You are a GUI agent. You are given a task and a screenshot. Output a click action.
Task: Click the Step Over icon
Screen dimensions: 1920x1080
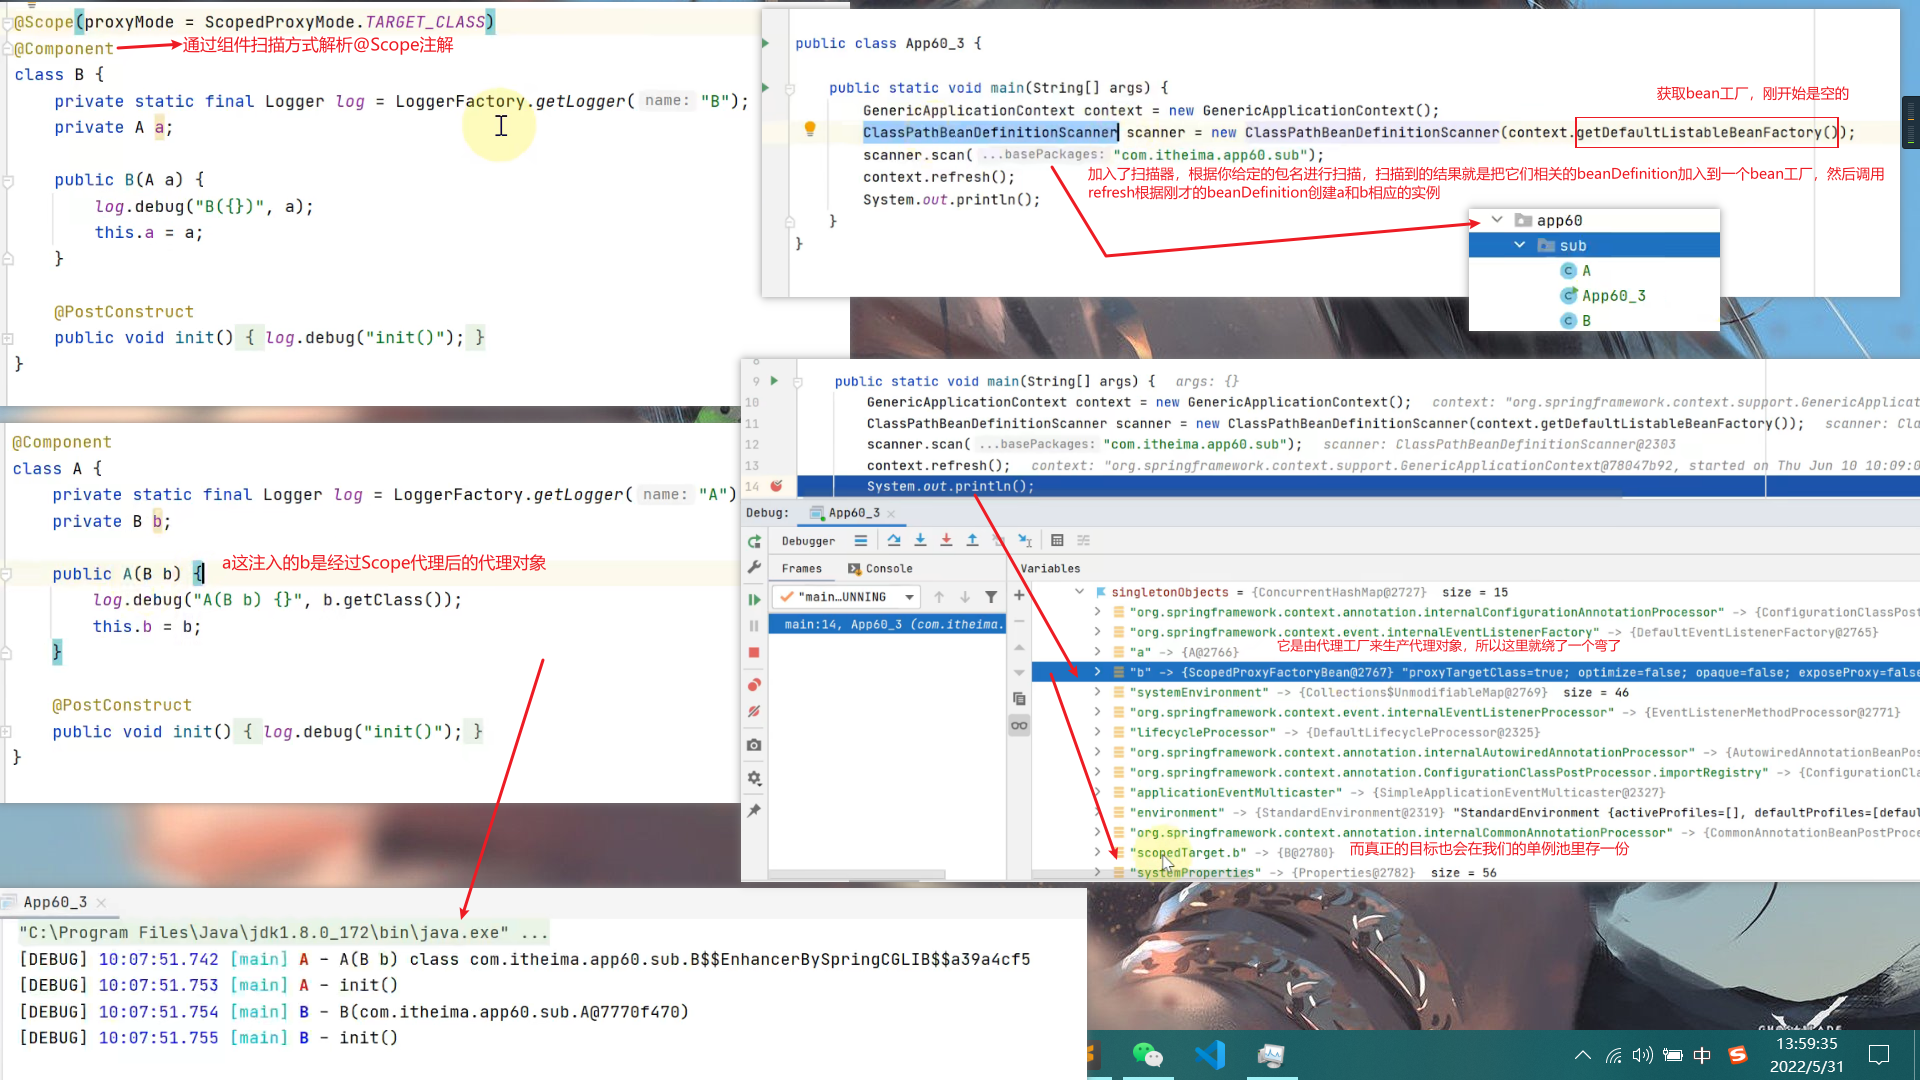pos(894,540)
